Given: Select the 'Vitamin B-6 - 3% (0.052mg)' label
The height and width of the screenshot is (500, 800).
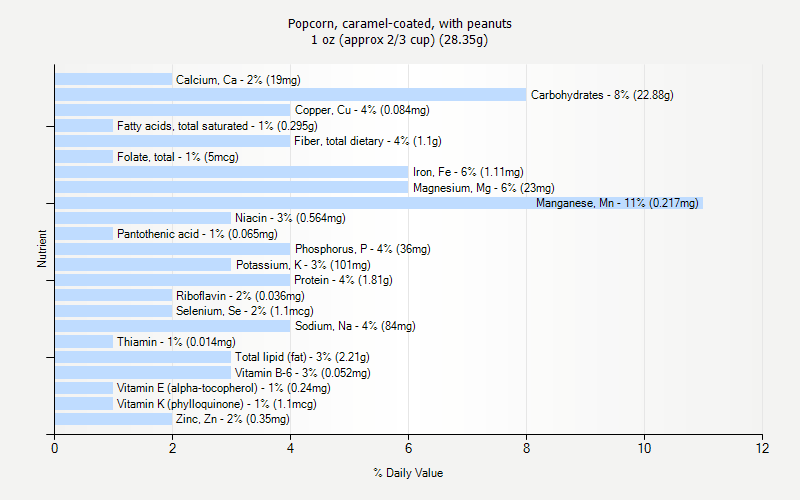Looking at the screenshot, I should pyautogui.click(x=303, y=373).
